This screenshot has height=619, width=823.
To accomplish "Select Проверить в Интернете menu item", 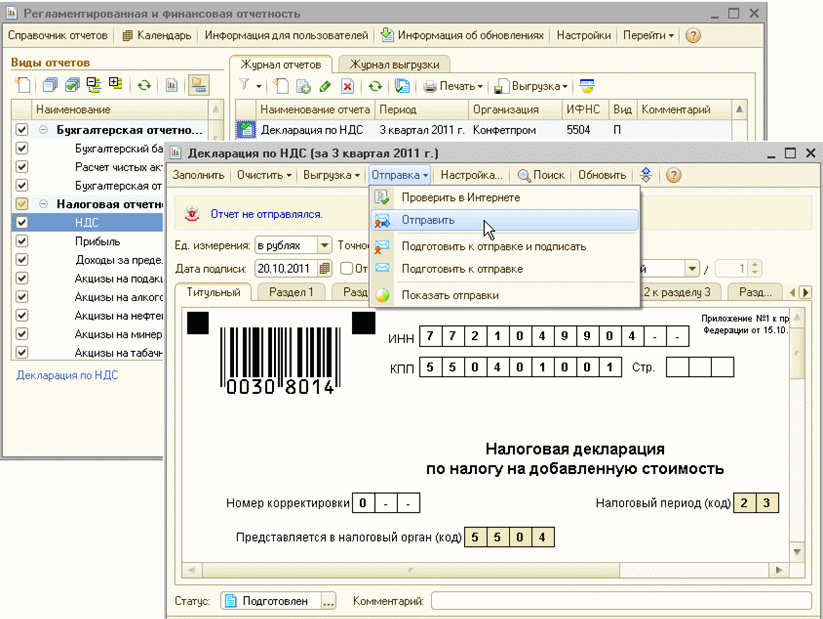I will coord(505,197).
